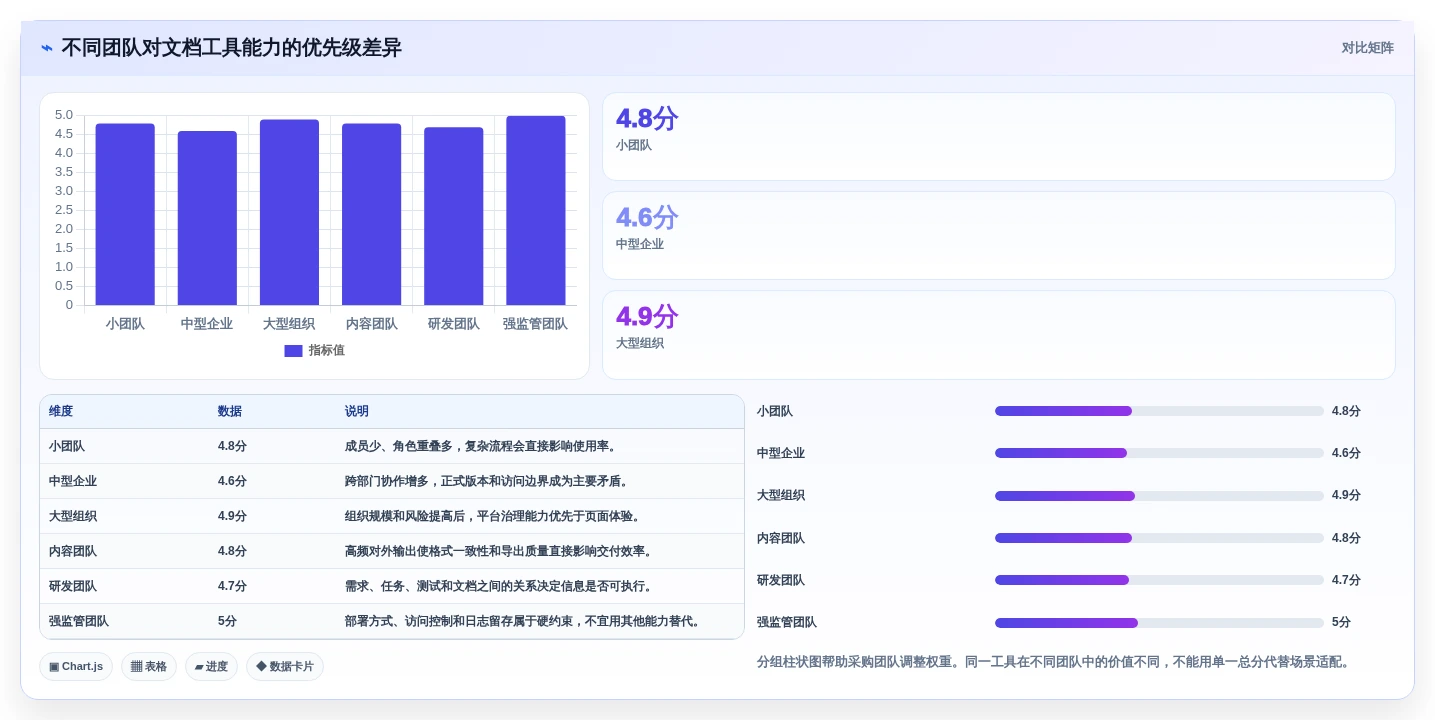
Task: Click the 内容团队 bar in chart
Action: [x=371, y=214]
